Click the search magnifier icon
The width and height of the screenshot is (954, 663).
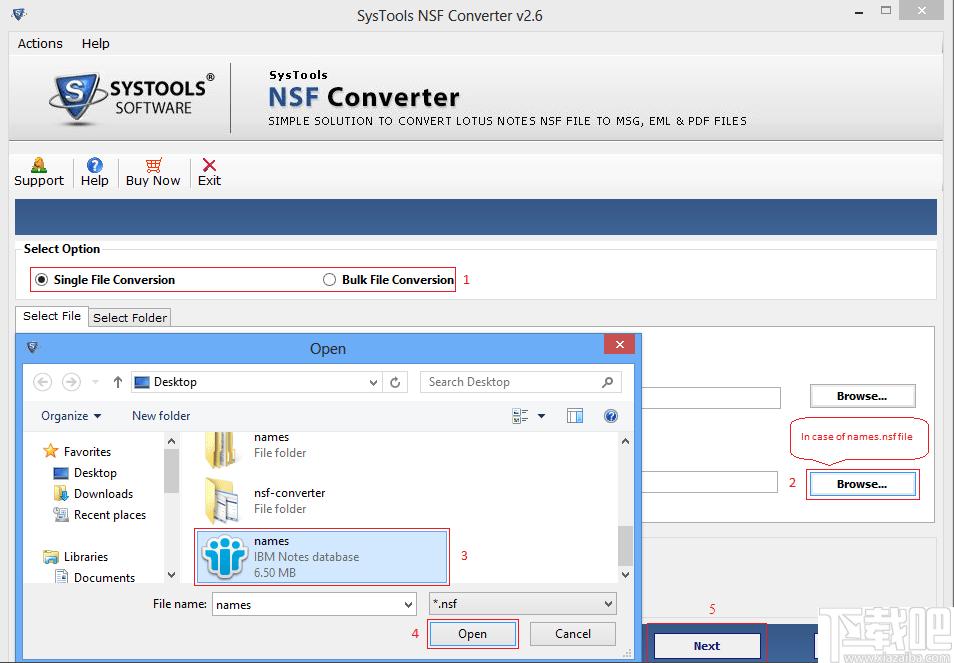[607, 382]
